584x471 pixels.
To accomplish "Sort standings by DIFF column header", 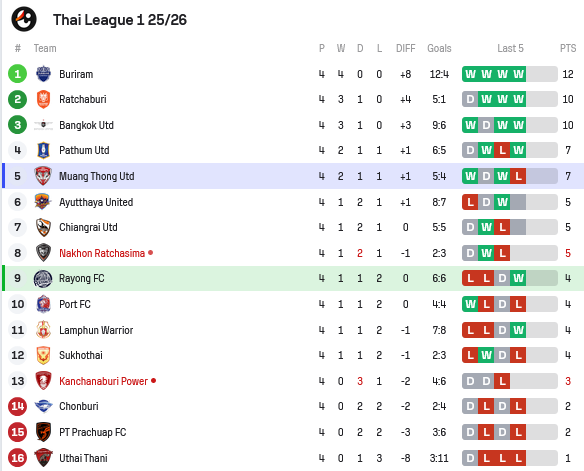I will (x=405, y=48).
